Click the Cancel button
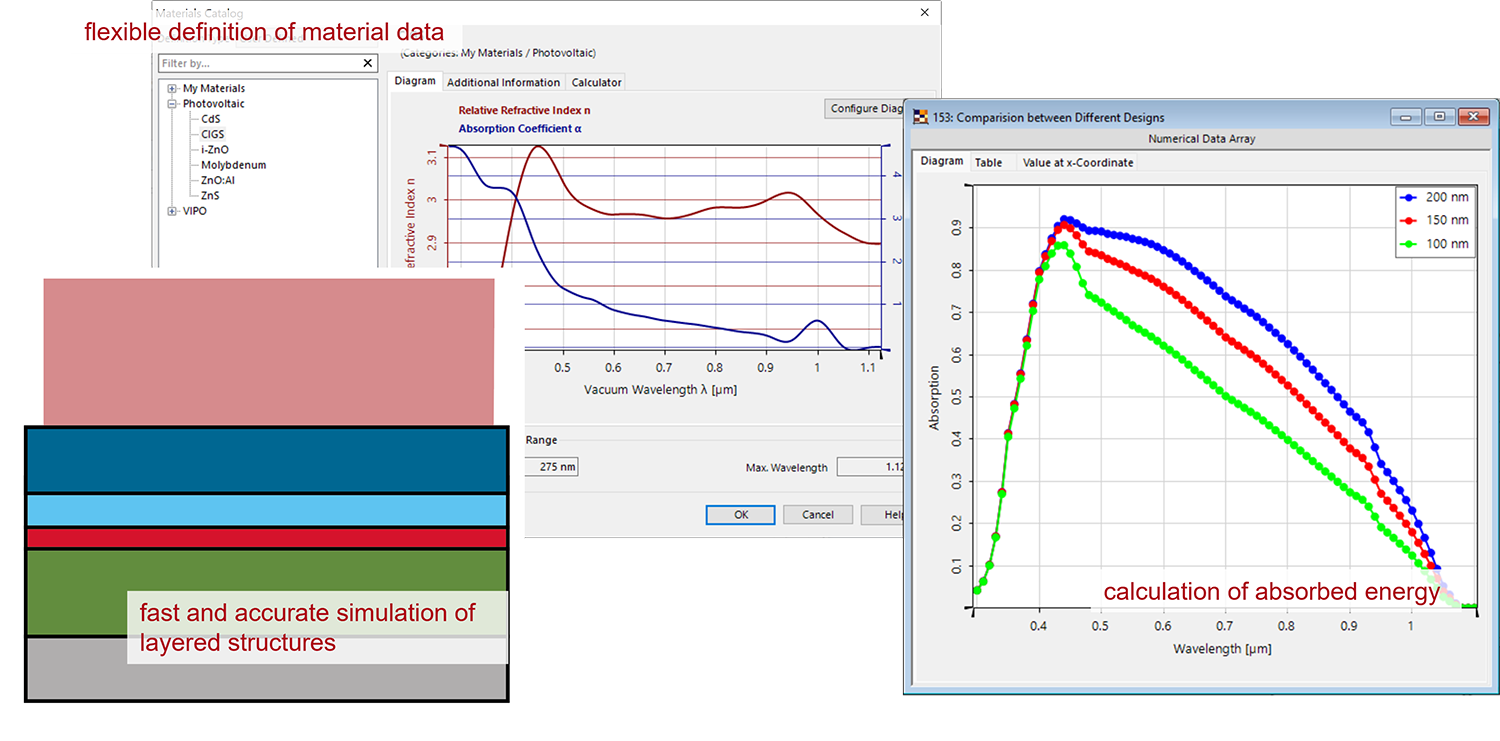This screenshot has height=741, width=1500. (817, 514)
